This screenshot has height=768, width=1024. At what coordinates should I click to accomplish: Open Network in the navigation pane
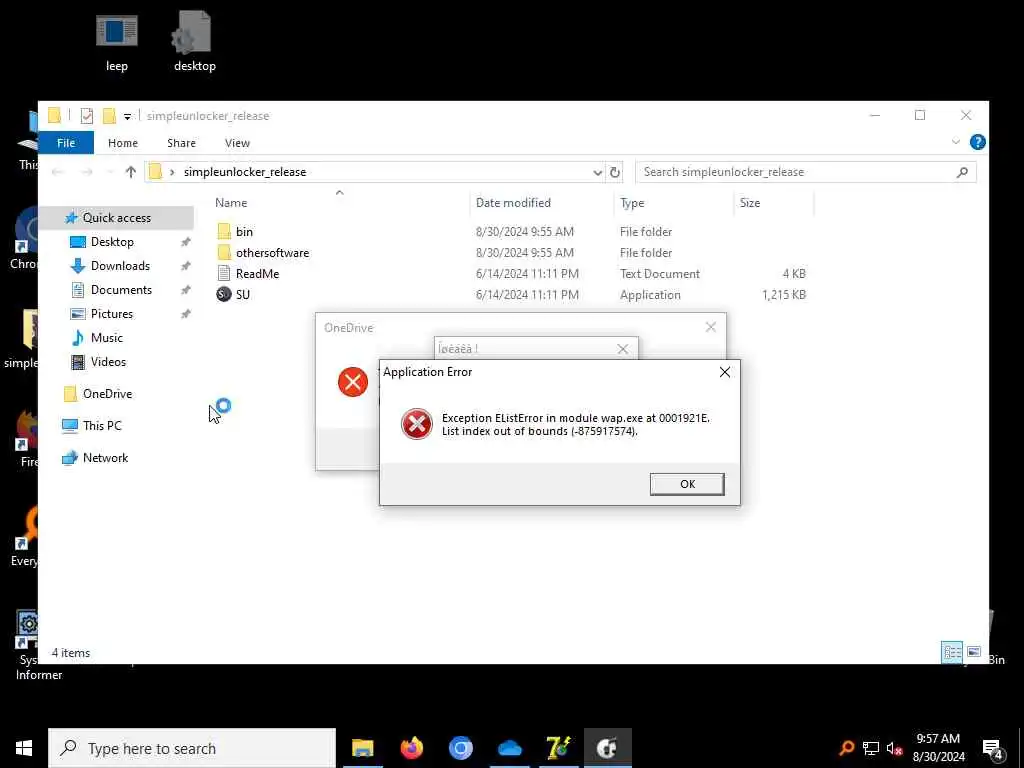pos(105,458)
